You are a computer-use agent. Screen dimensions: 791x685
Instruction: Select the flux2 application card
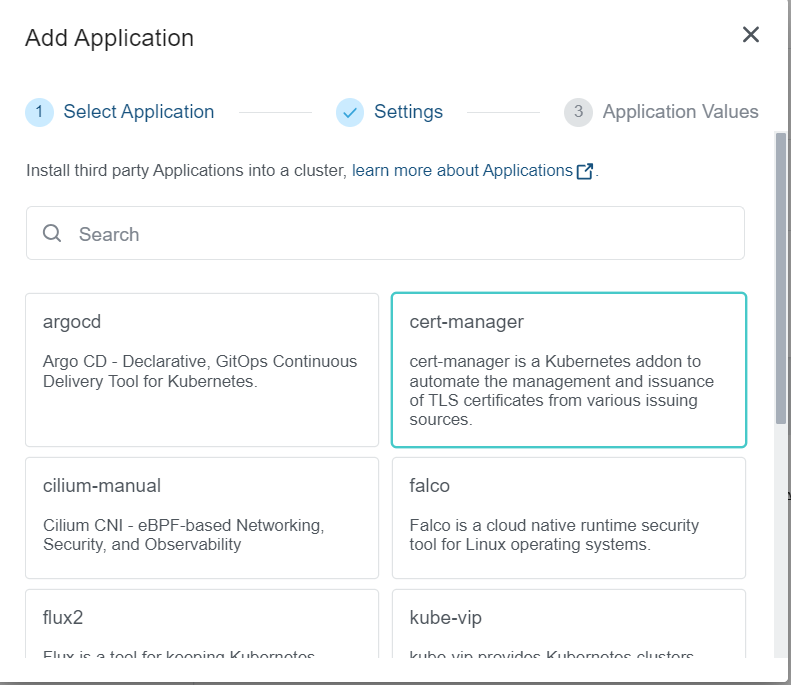(202, 623)
